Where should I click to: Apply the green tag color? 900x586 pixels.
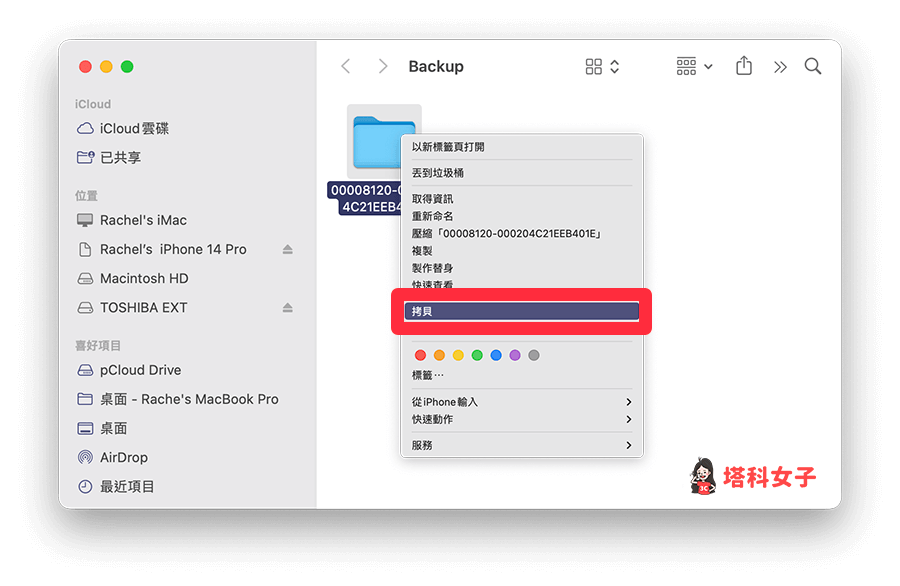click(x=477, y=355)
